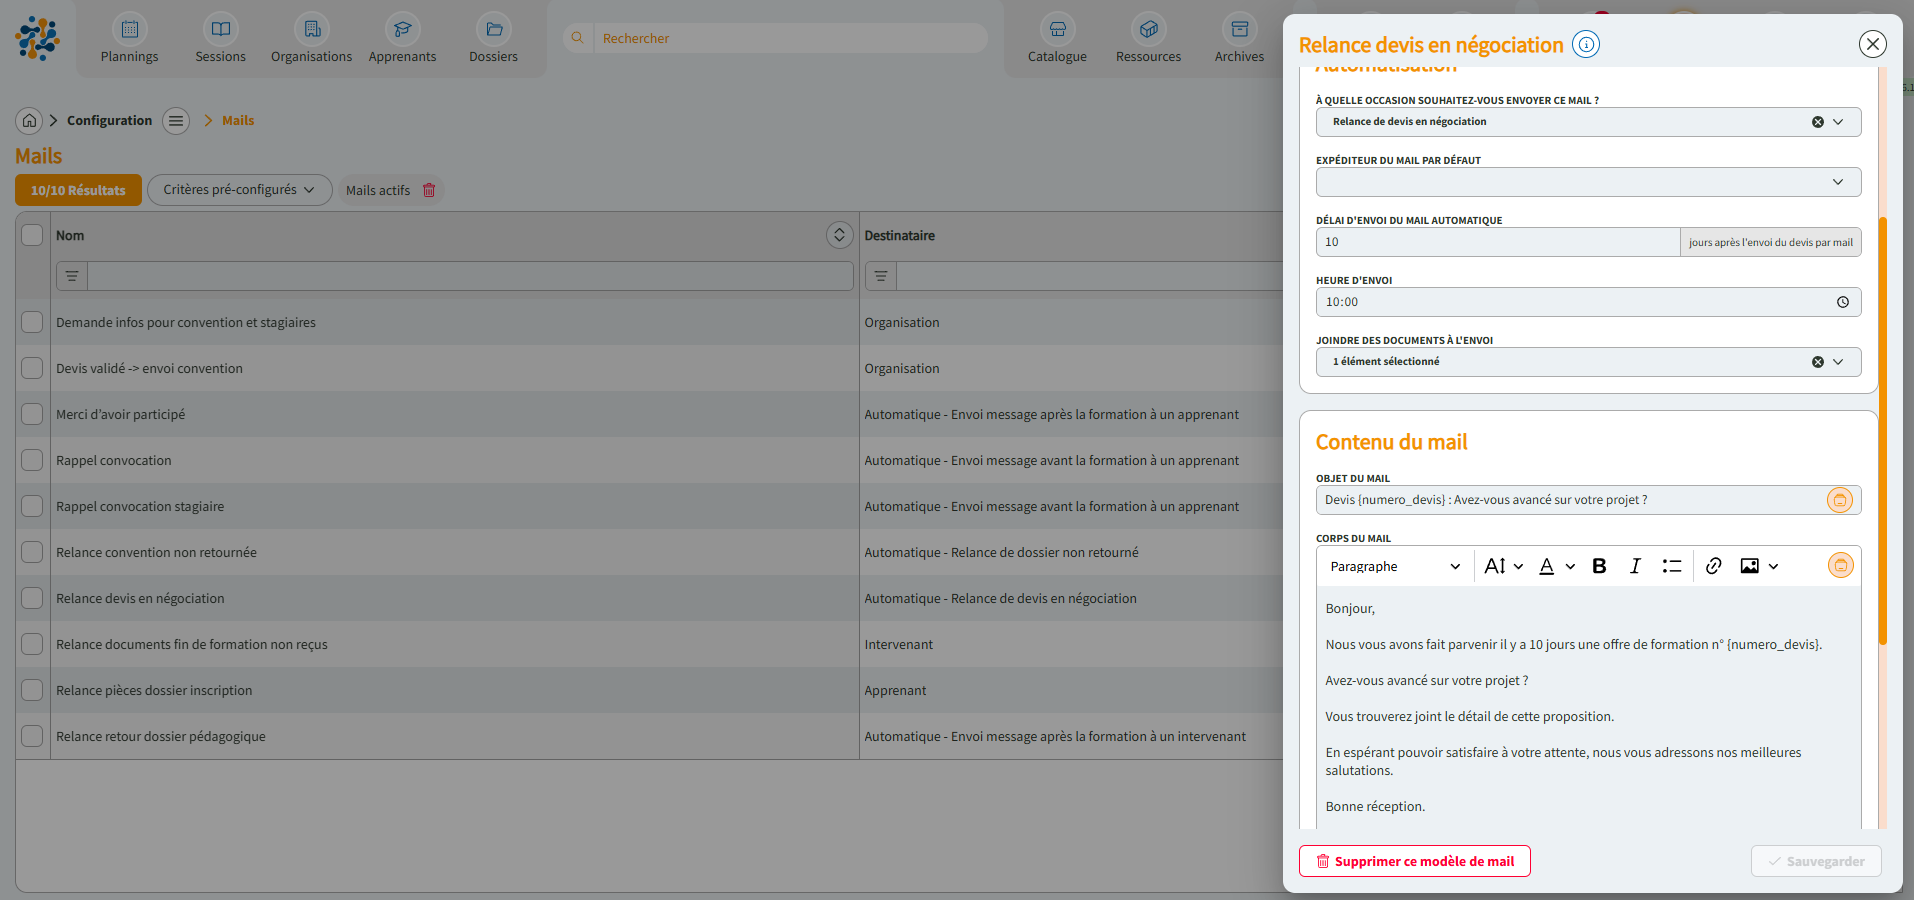Open the Paragraphe style dropdown
Image resolution: width=1914 pixels, height=900 pixels.
tap(1393, 565)
